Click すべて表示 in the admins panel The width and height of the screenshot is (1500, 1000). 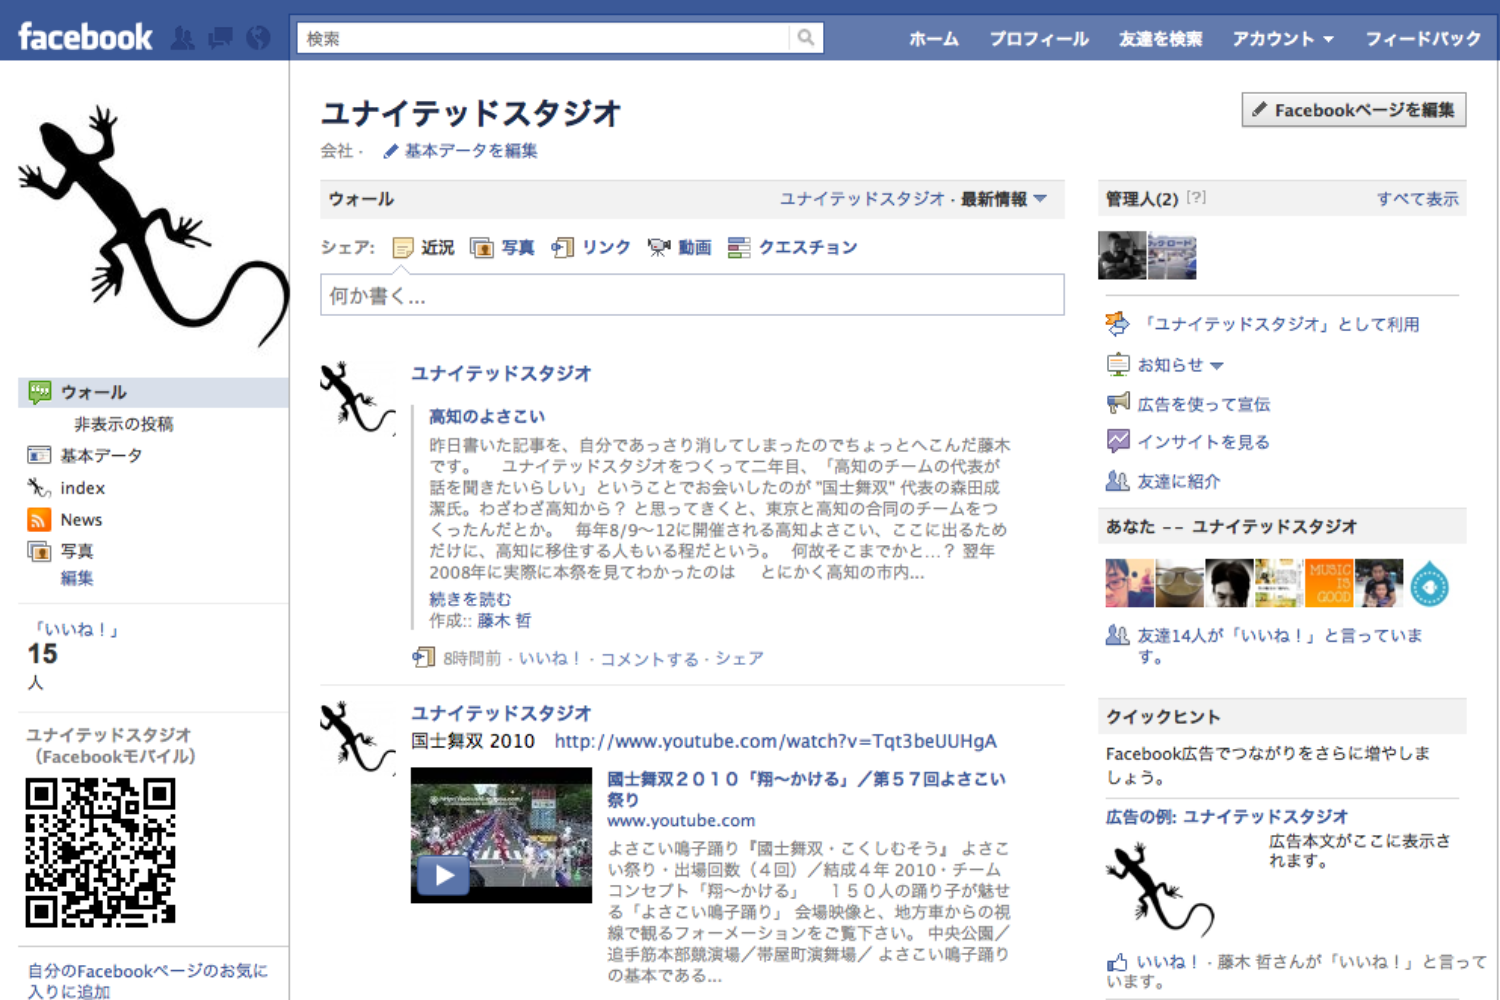(x=1417, y=199)
